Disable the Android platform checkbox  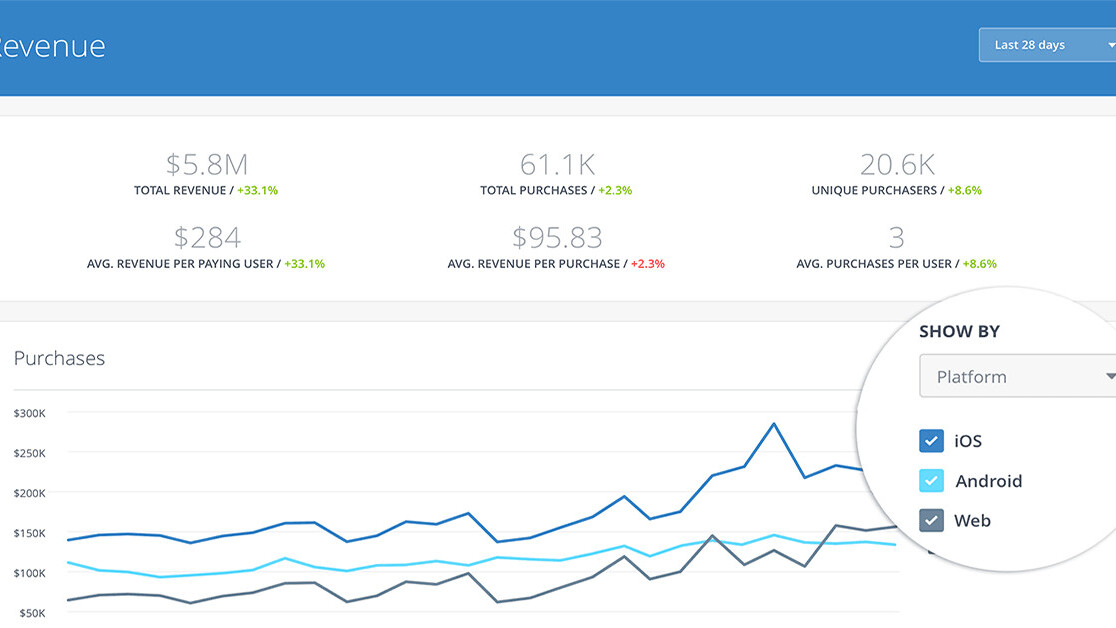931,480
